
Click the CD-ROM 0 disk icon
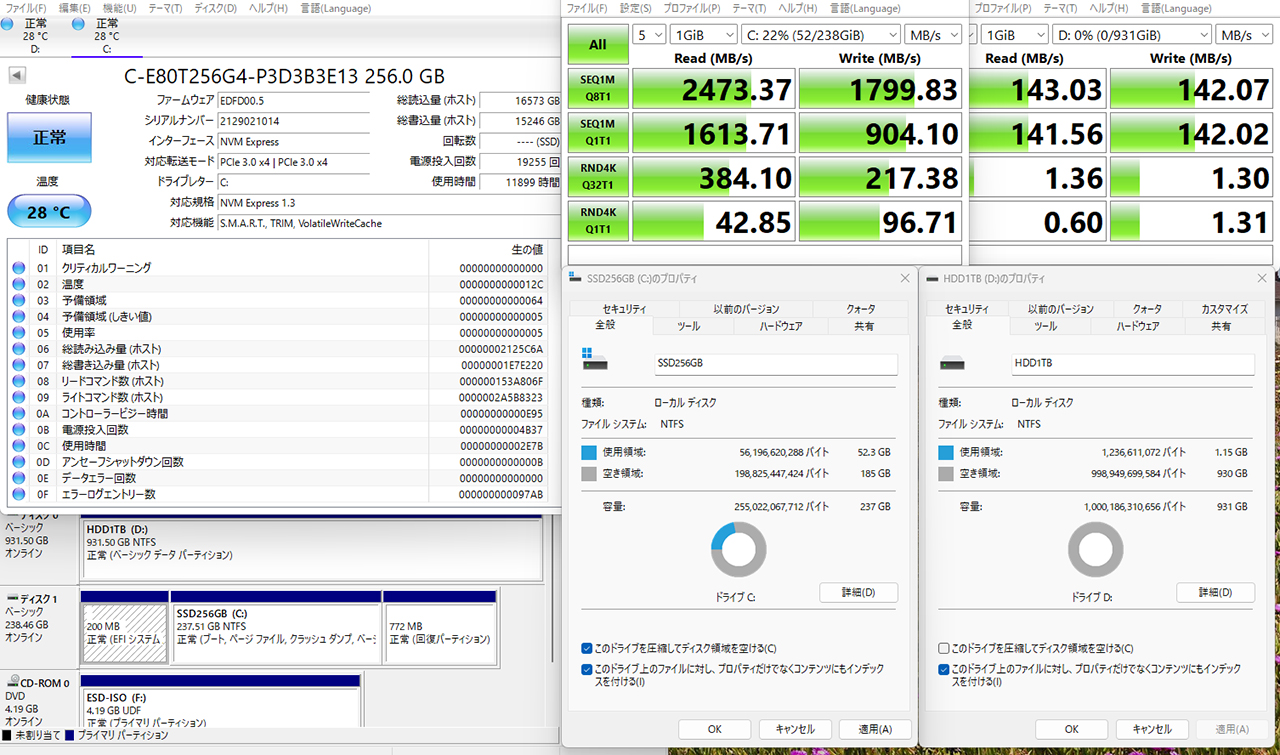click(13, 683)
